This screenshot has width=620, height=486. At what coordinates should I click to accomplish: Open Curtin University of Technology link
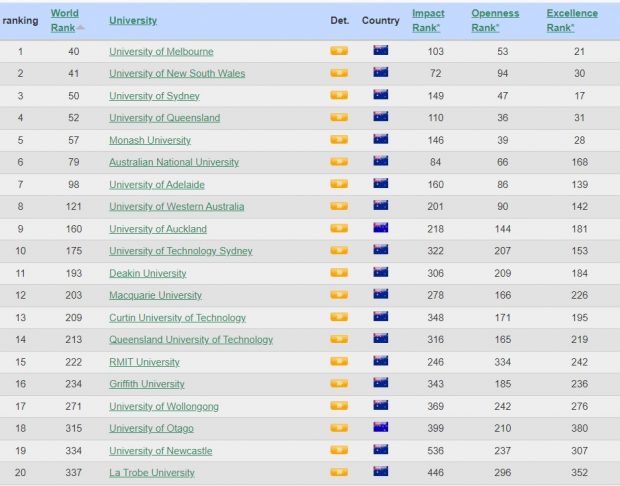(178, 318)
